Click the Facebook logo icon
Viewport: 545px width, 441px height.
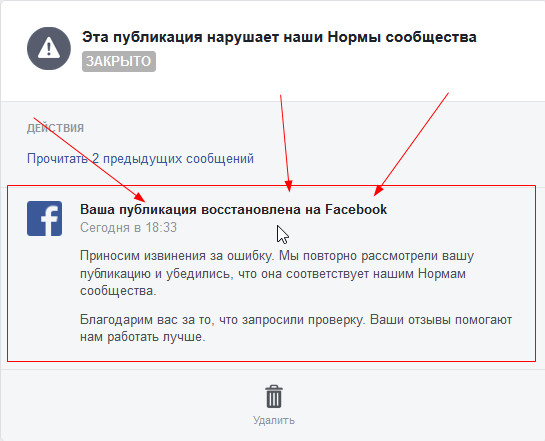tap(44, 219)
